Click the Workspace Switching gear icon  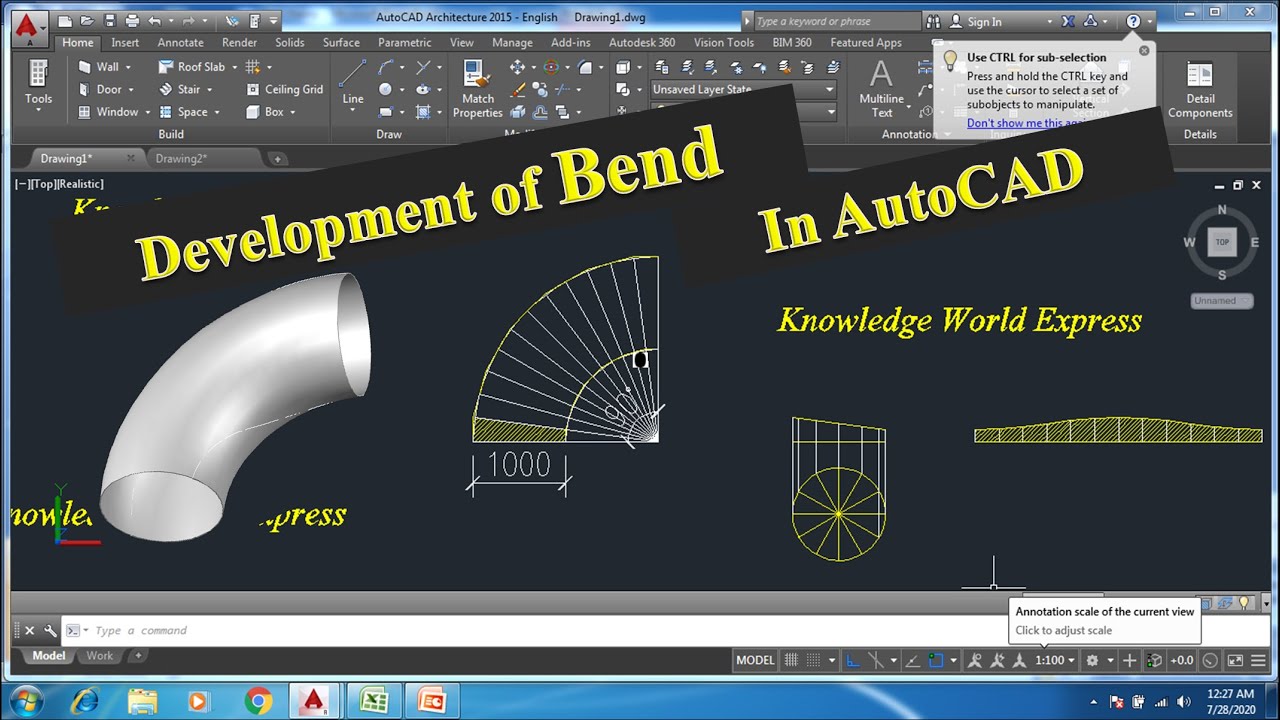[x=1092, y=660]
